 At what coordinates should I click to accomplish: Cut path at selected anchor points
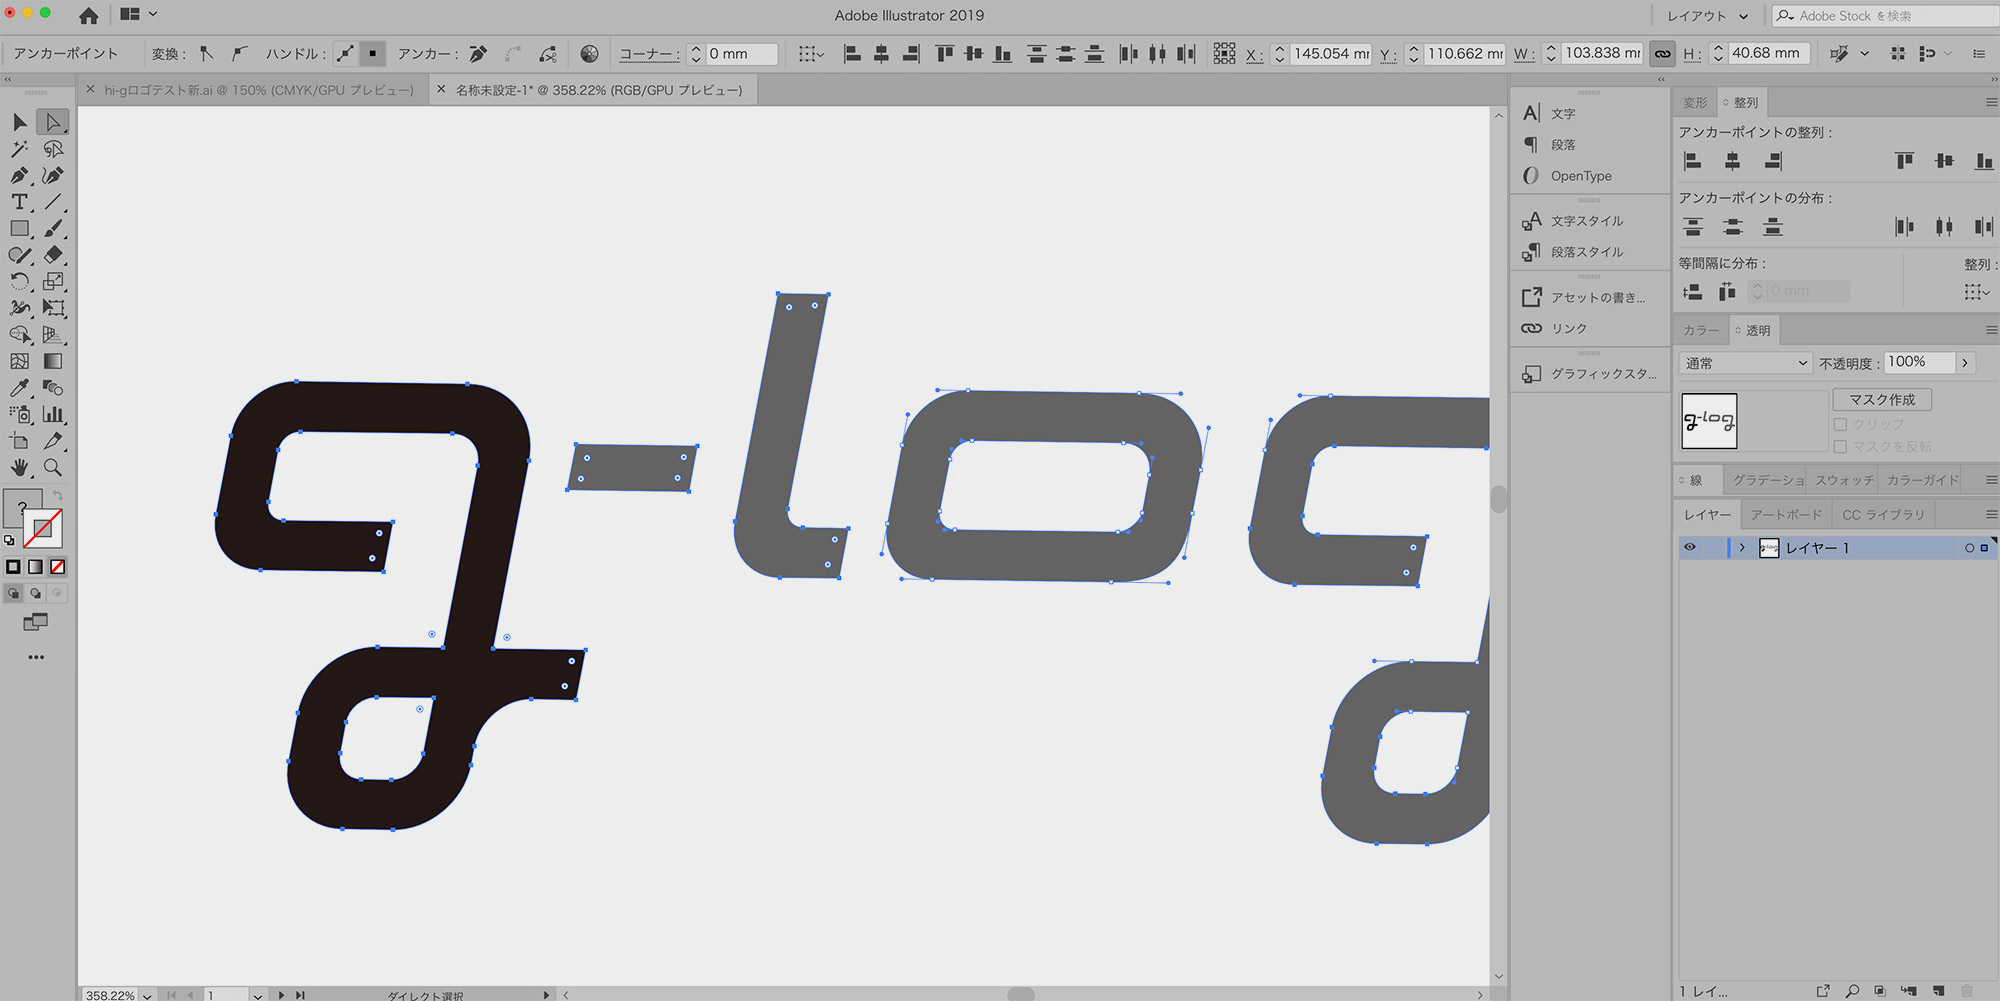(548, 54)
